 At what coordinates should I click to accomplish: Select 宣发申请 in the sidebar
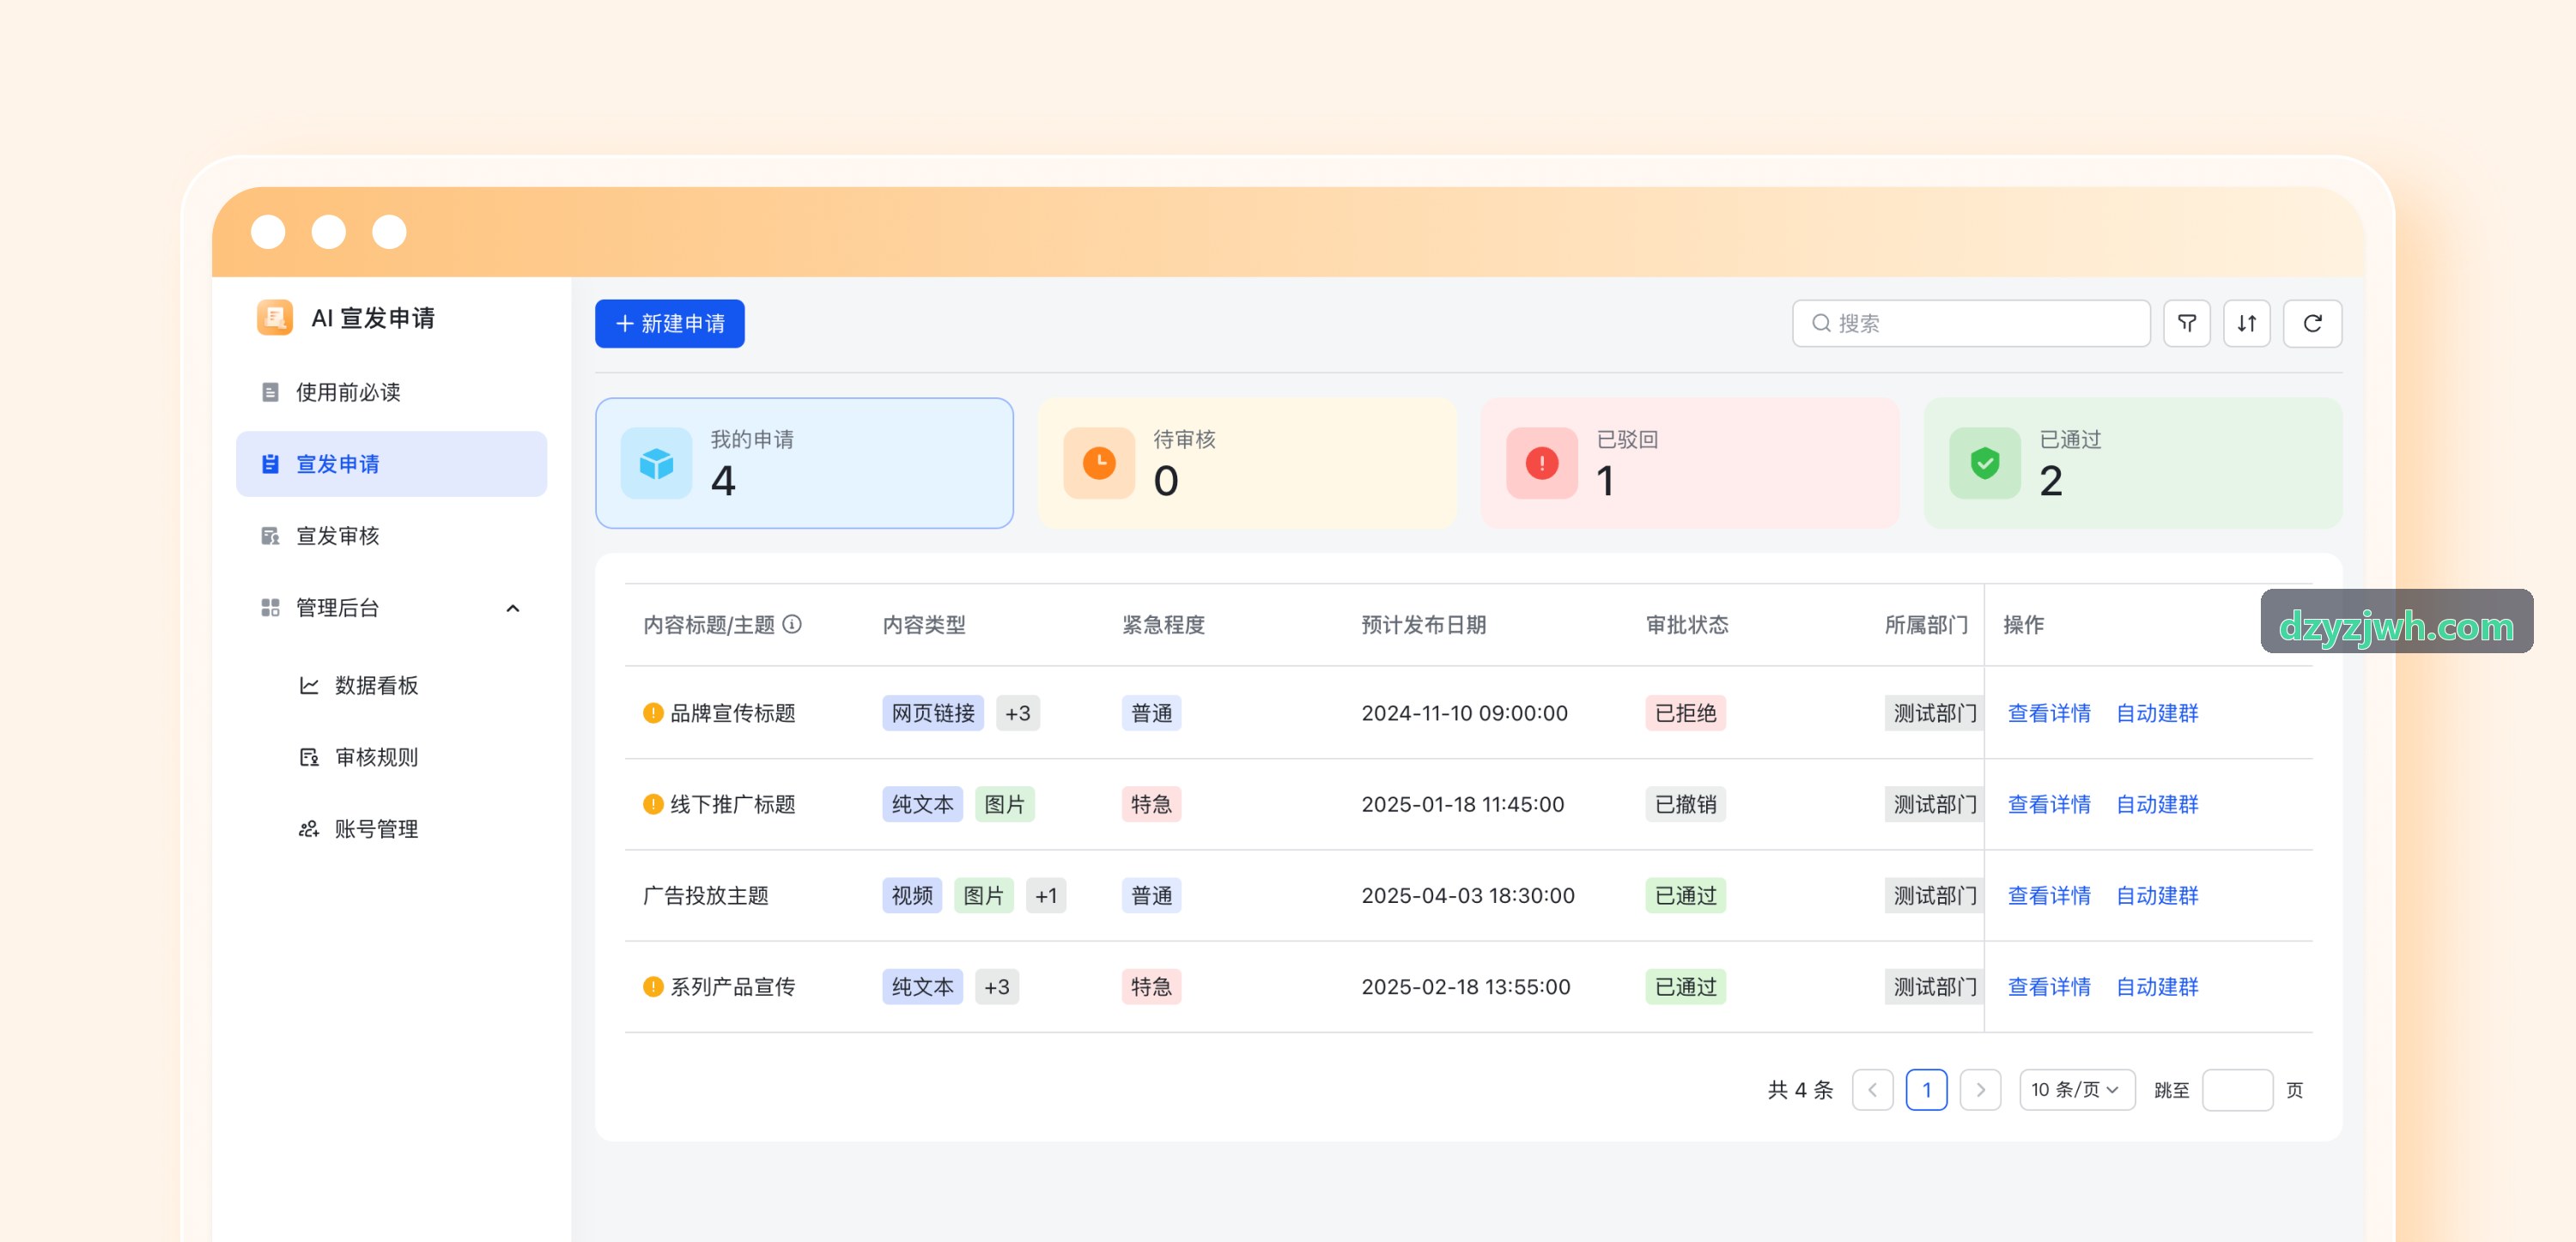click(391, 464)
